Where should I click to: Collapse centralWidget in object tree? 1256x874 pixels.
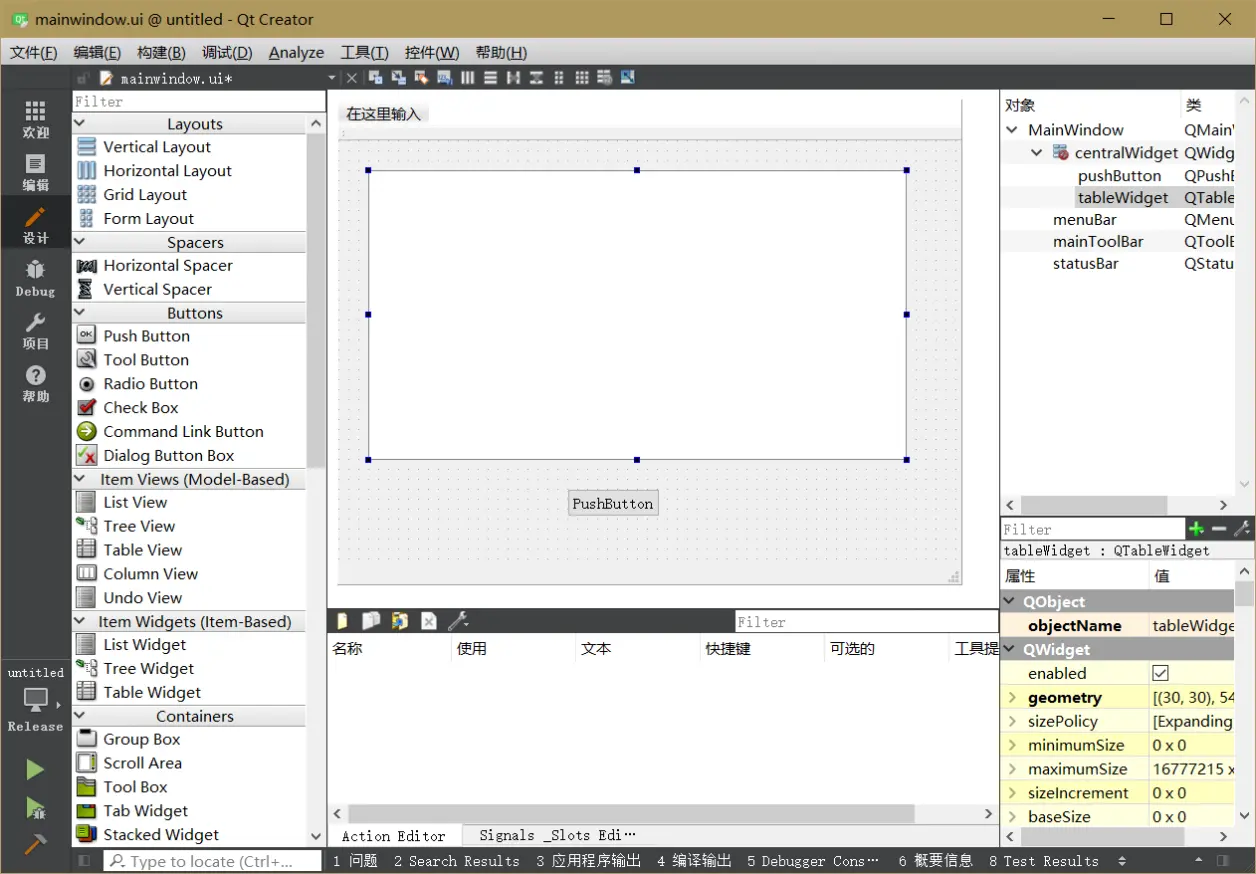coord(1037,153)
